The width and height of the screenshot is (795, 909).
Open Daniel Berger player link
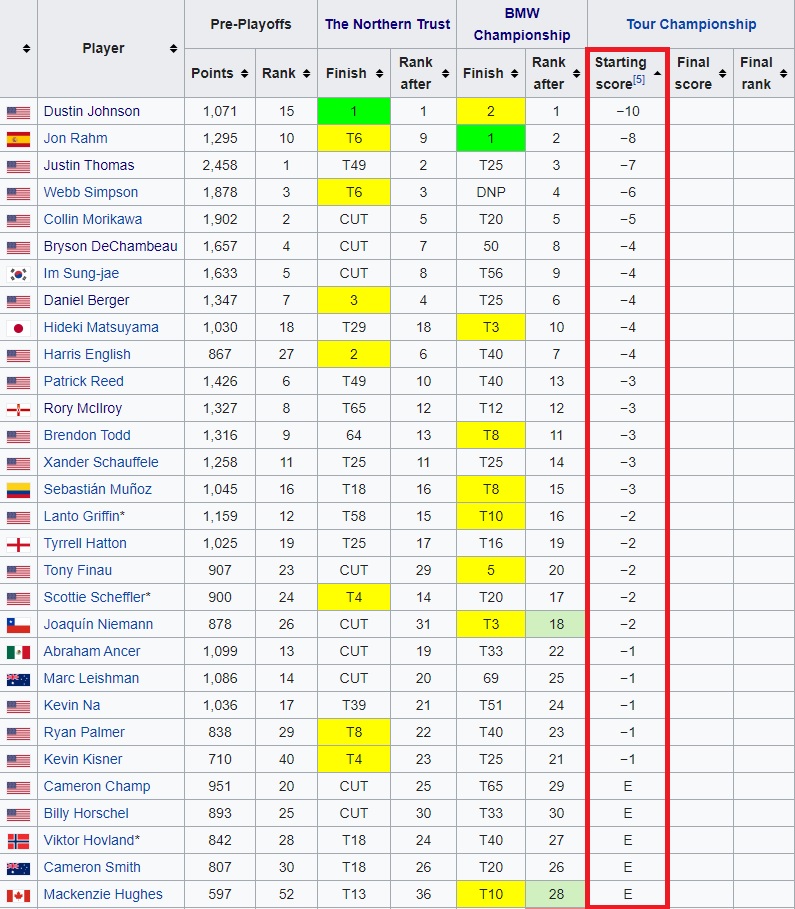click(x=86, y=300)
